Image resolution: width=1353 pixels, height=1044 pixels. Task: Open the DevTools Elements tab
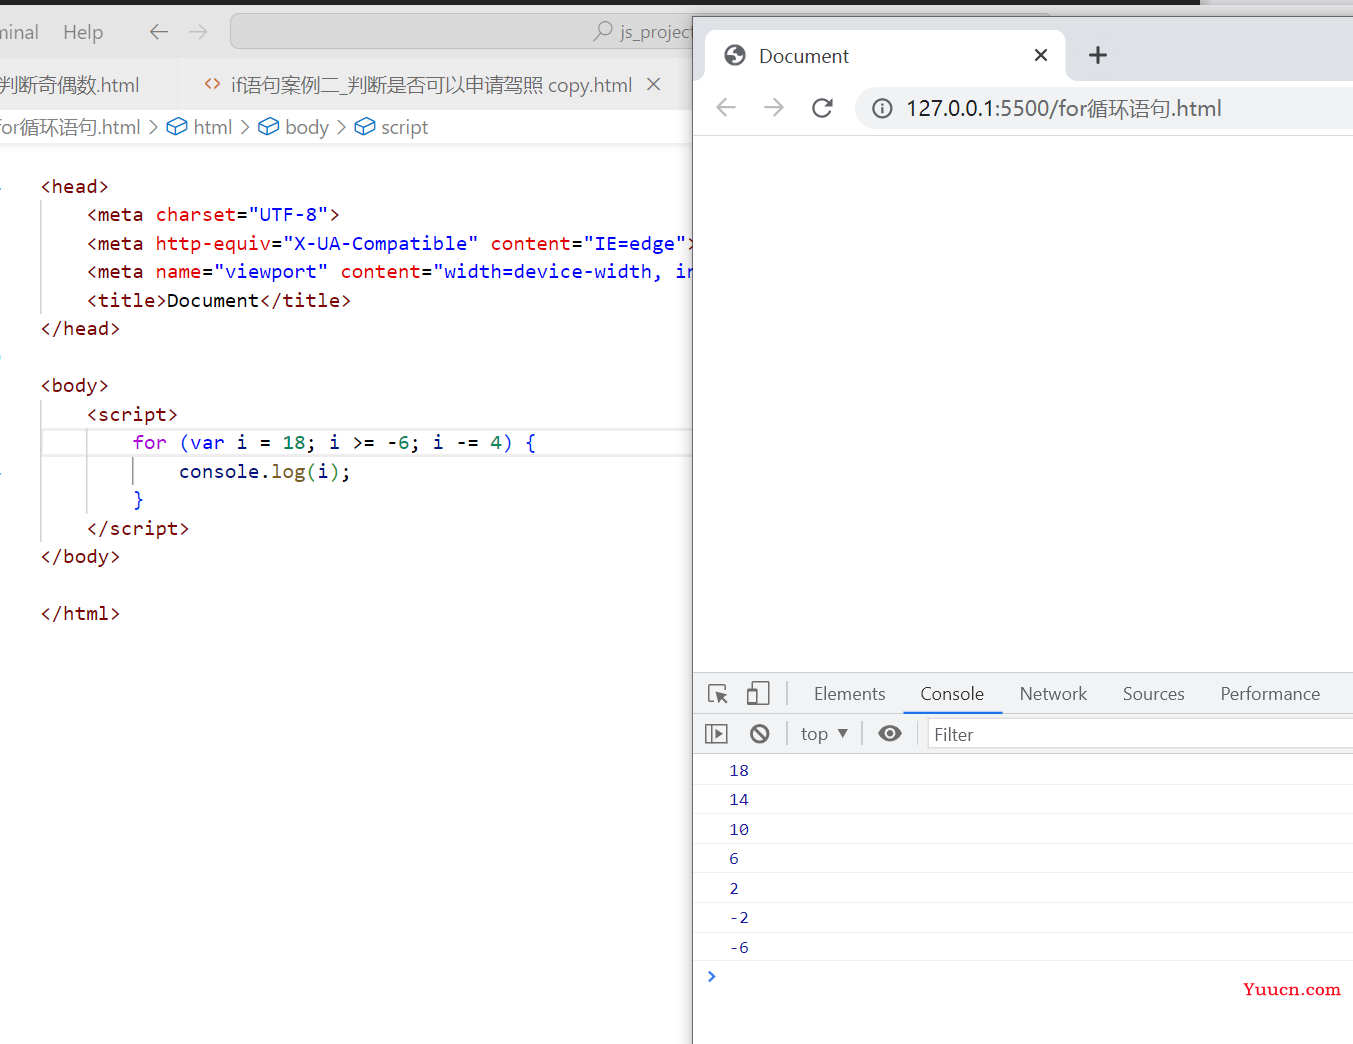tap(849, 694)
